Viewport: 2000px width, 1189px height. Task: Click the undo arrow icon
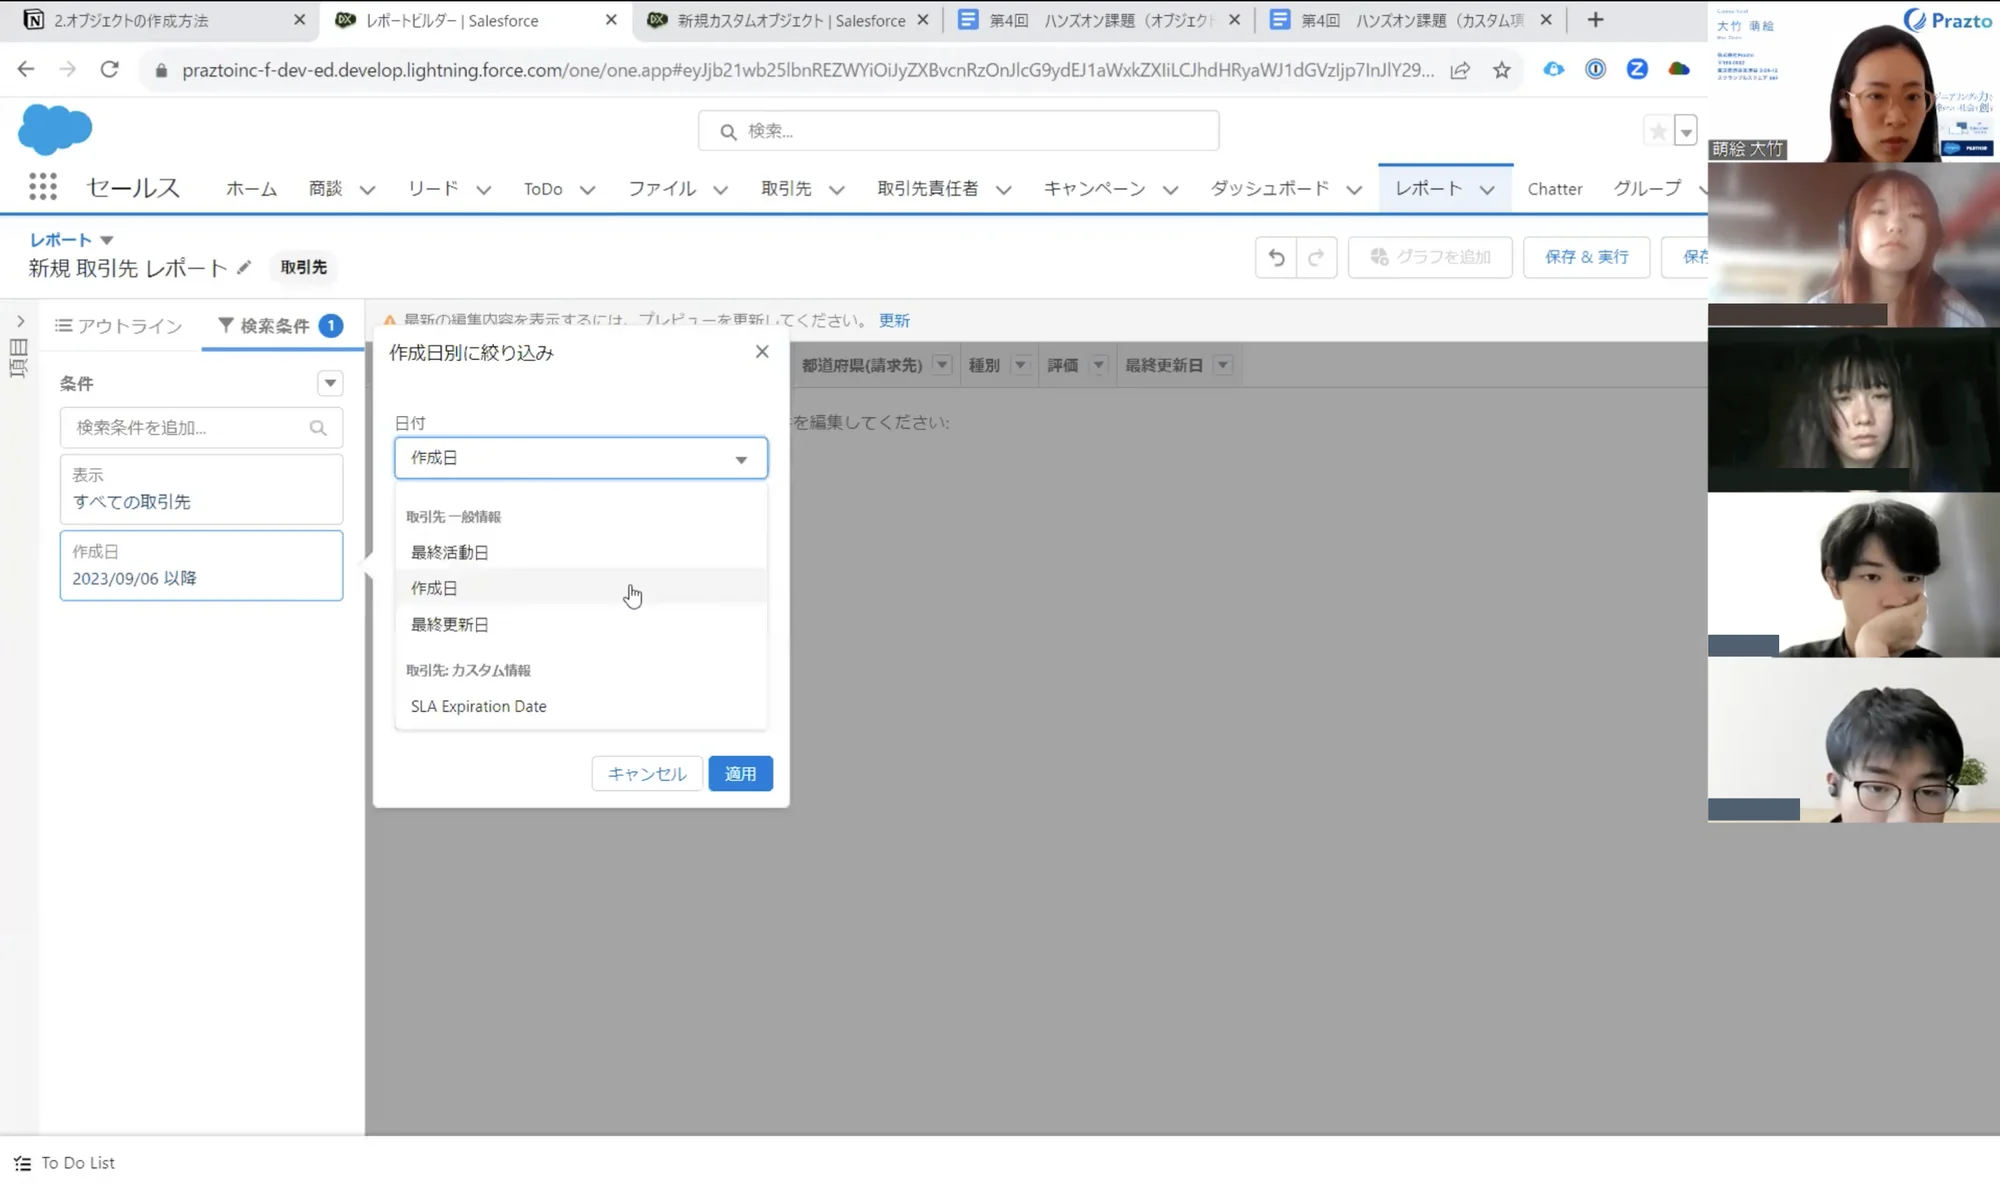click(1275, 255)
